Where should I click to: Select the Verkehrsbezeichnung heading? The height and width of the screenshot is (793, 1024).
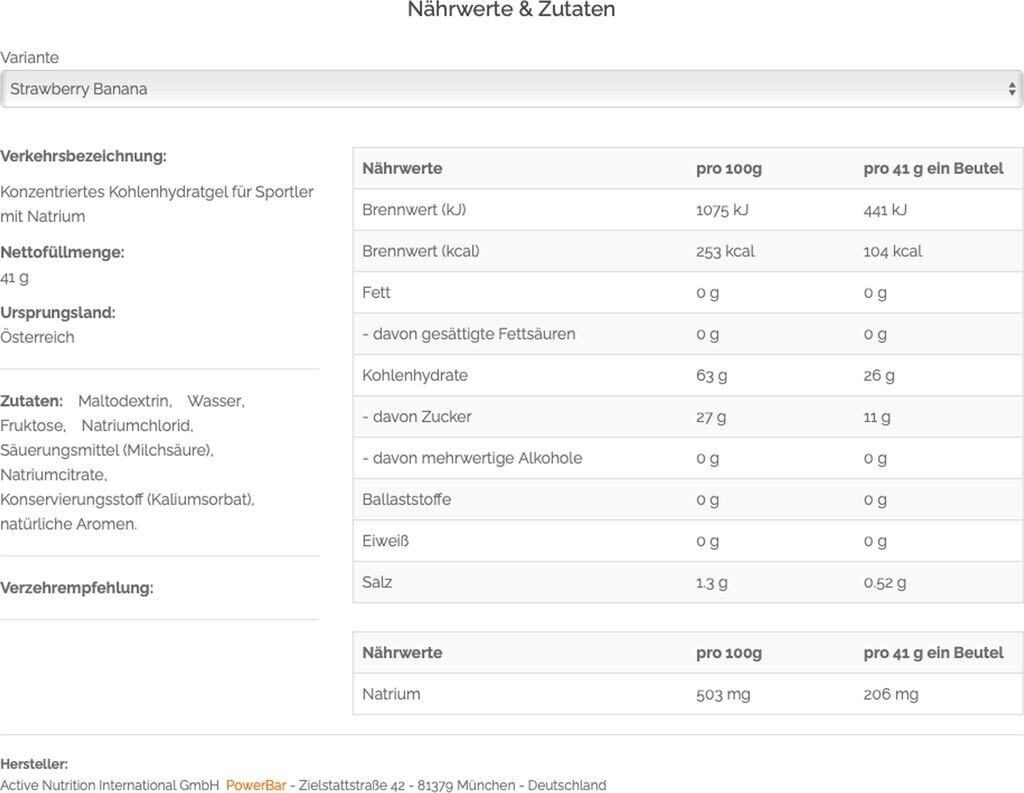click(83, 156)
